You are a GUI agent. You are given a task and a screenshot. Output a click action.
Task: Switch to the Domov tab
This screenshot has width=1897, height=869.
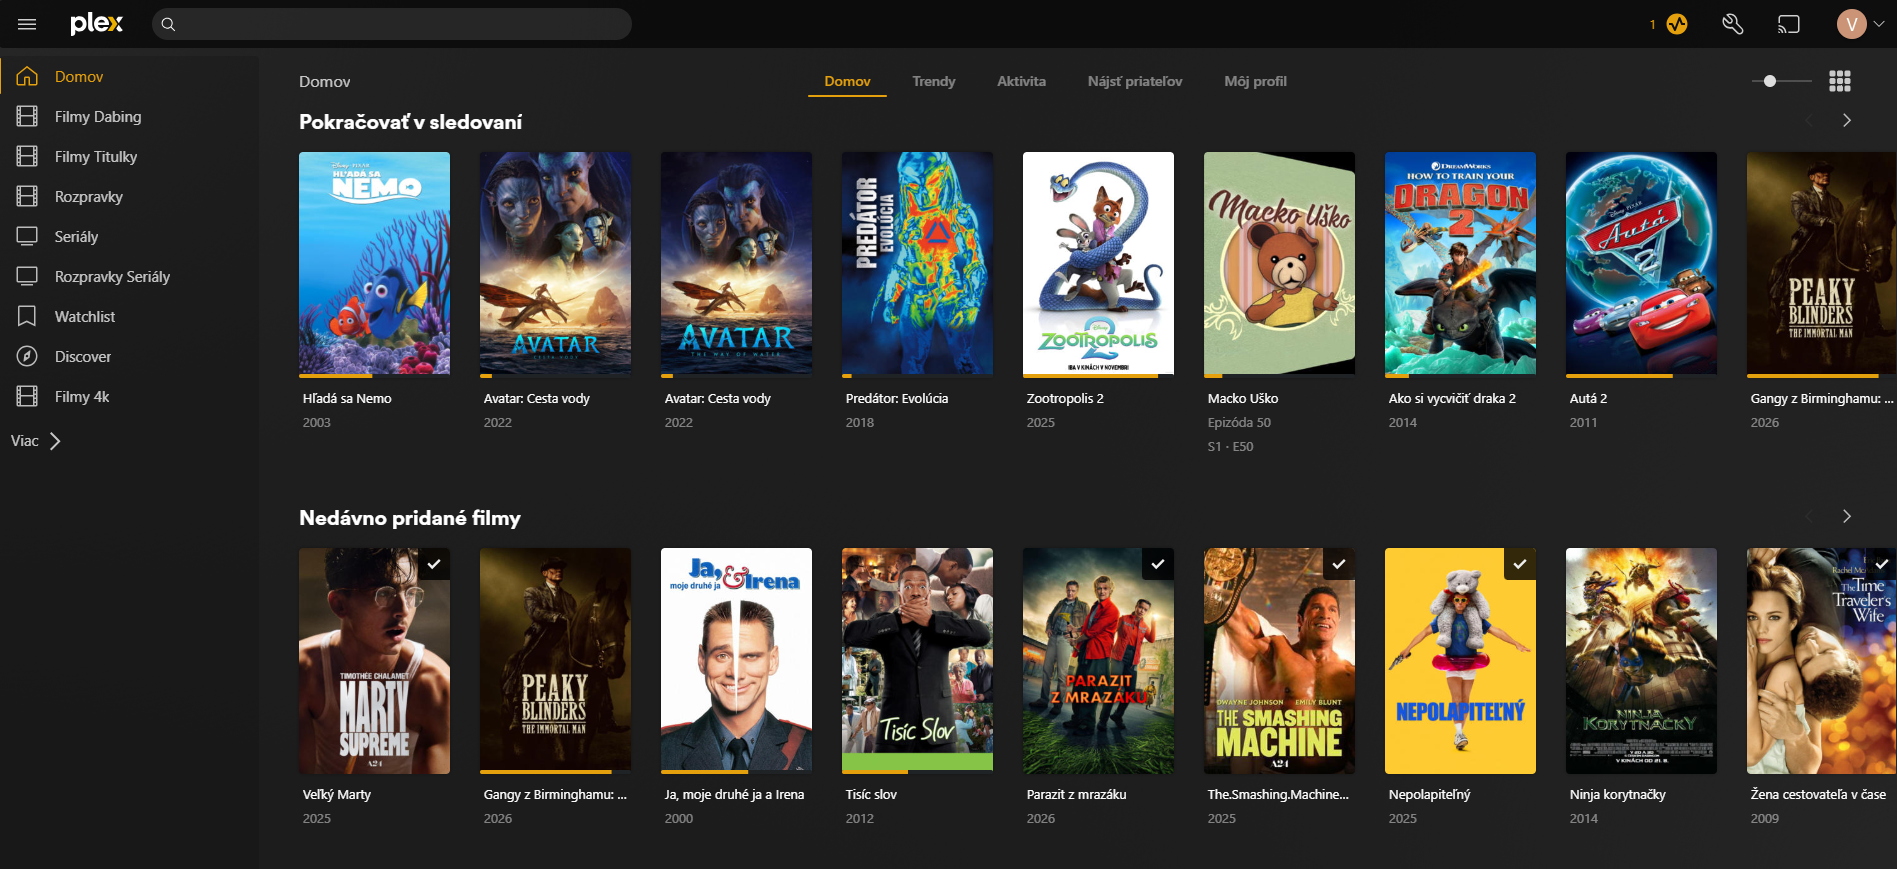coord(847,81)
